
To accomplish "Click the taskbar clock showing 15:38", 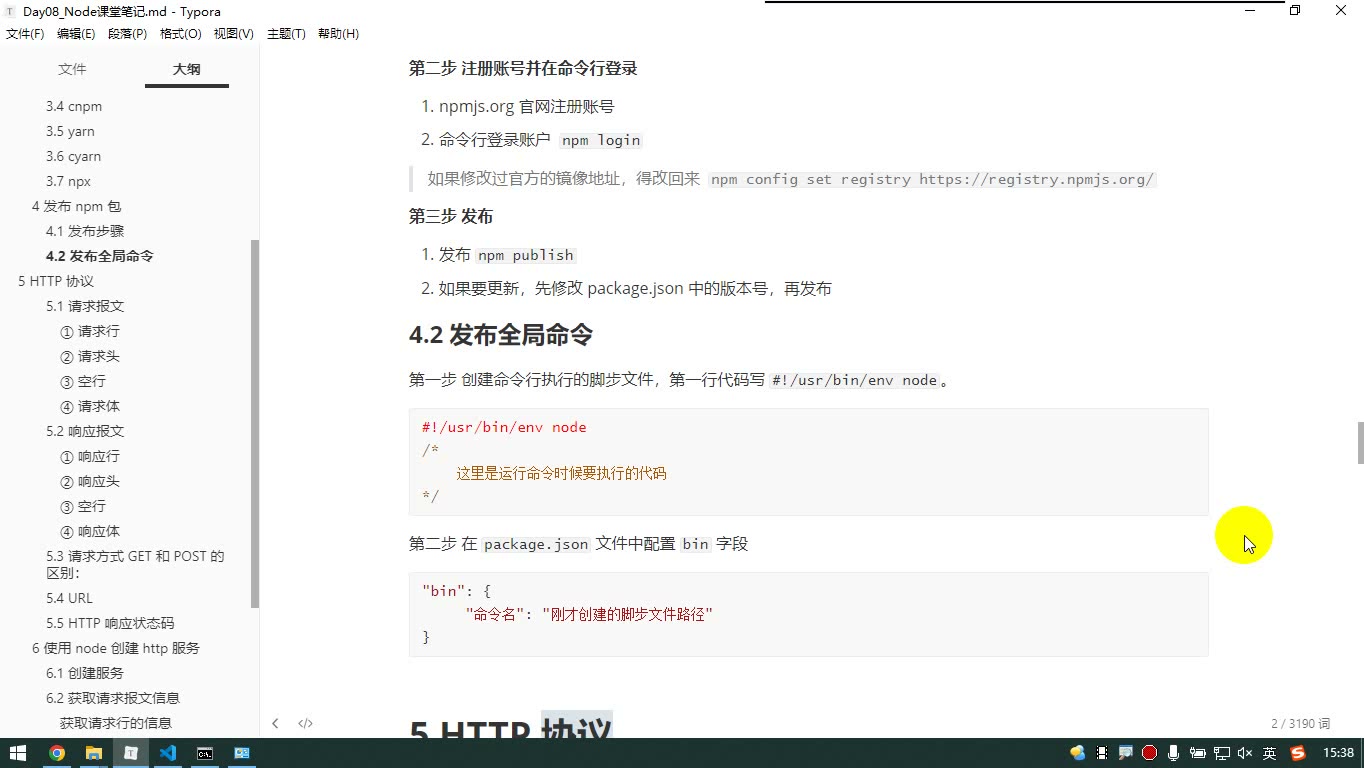I will click(1338, 753).
